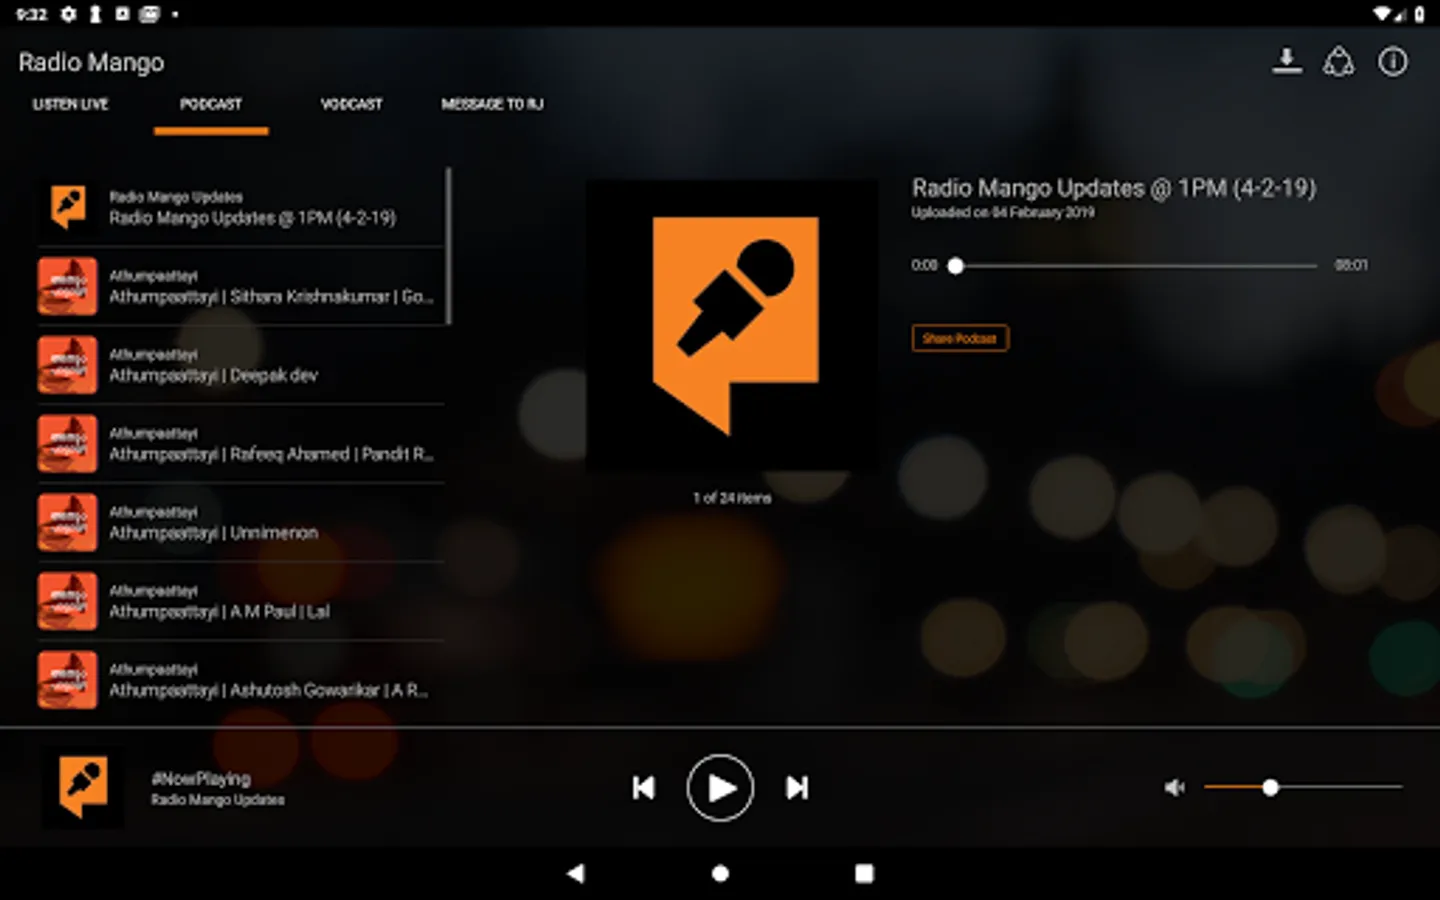Click the Radio Mango app title
The width and height of the screenshot is (1440, 900).
pyautogui.click(x=91, y=62)
